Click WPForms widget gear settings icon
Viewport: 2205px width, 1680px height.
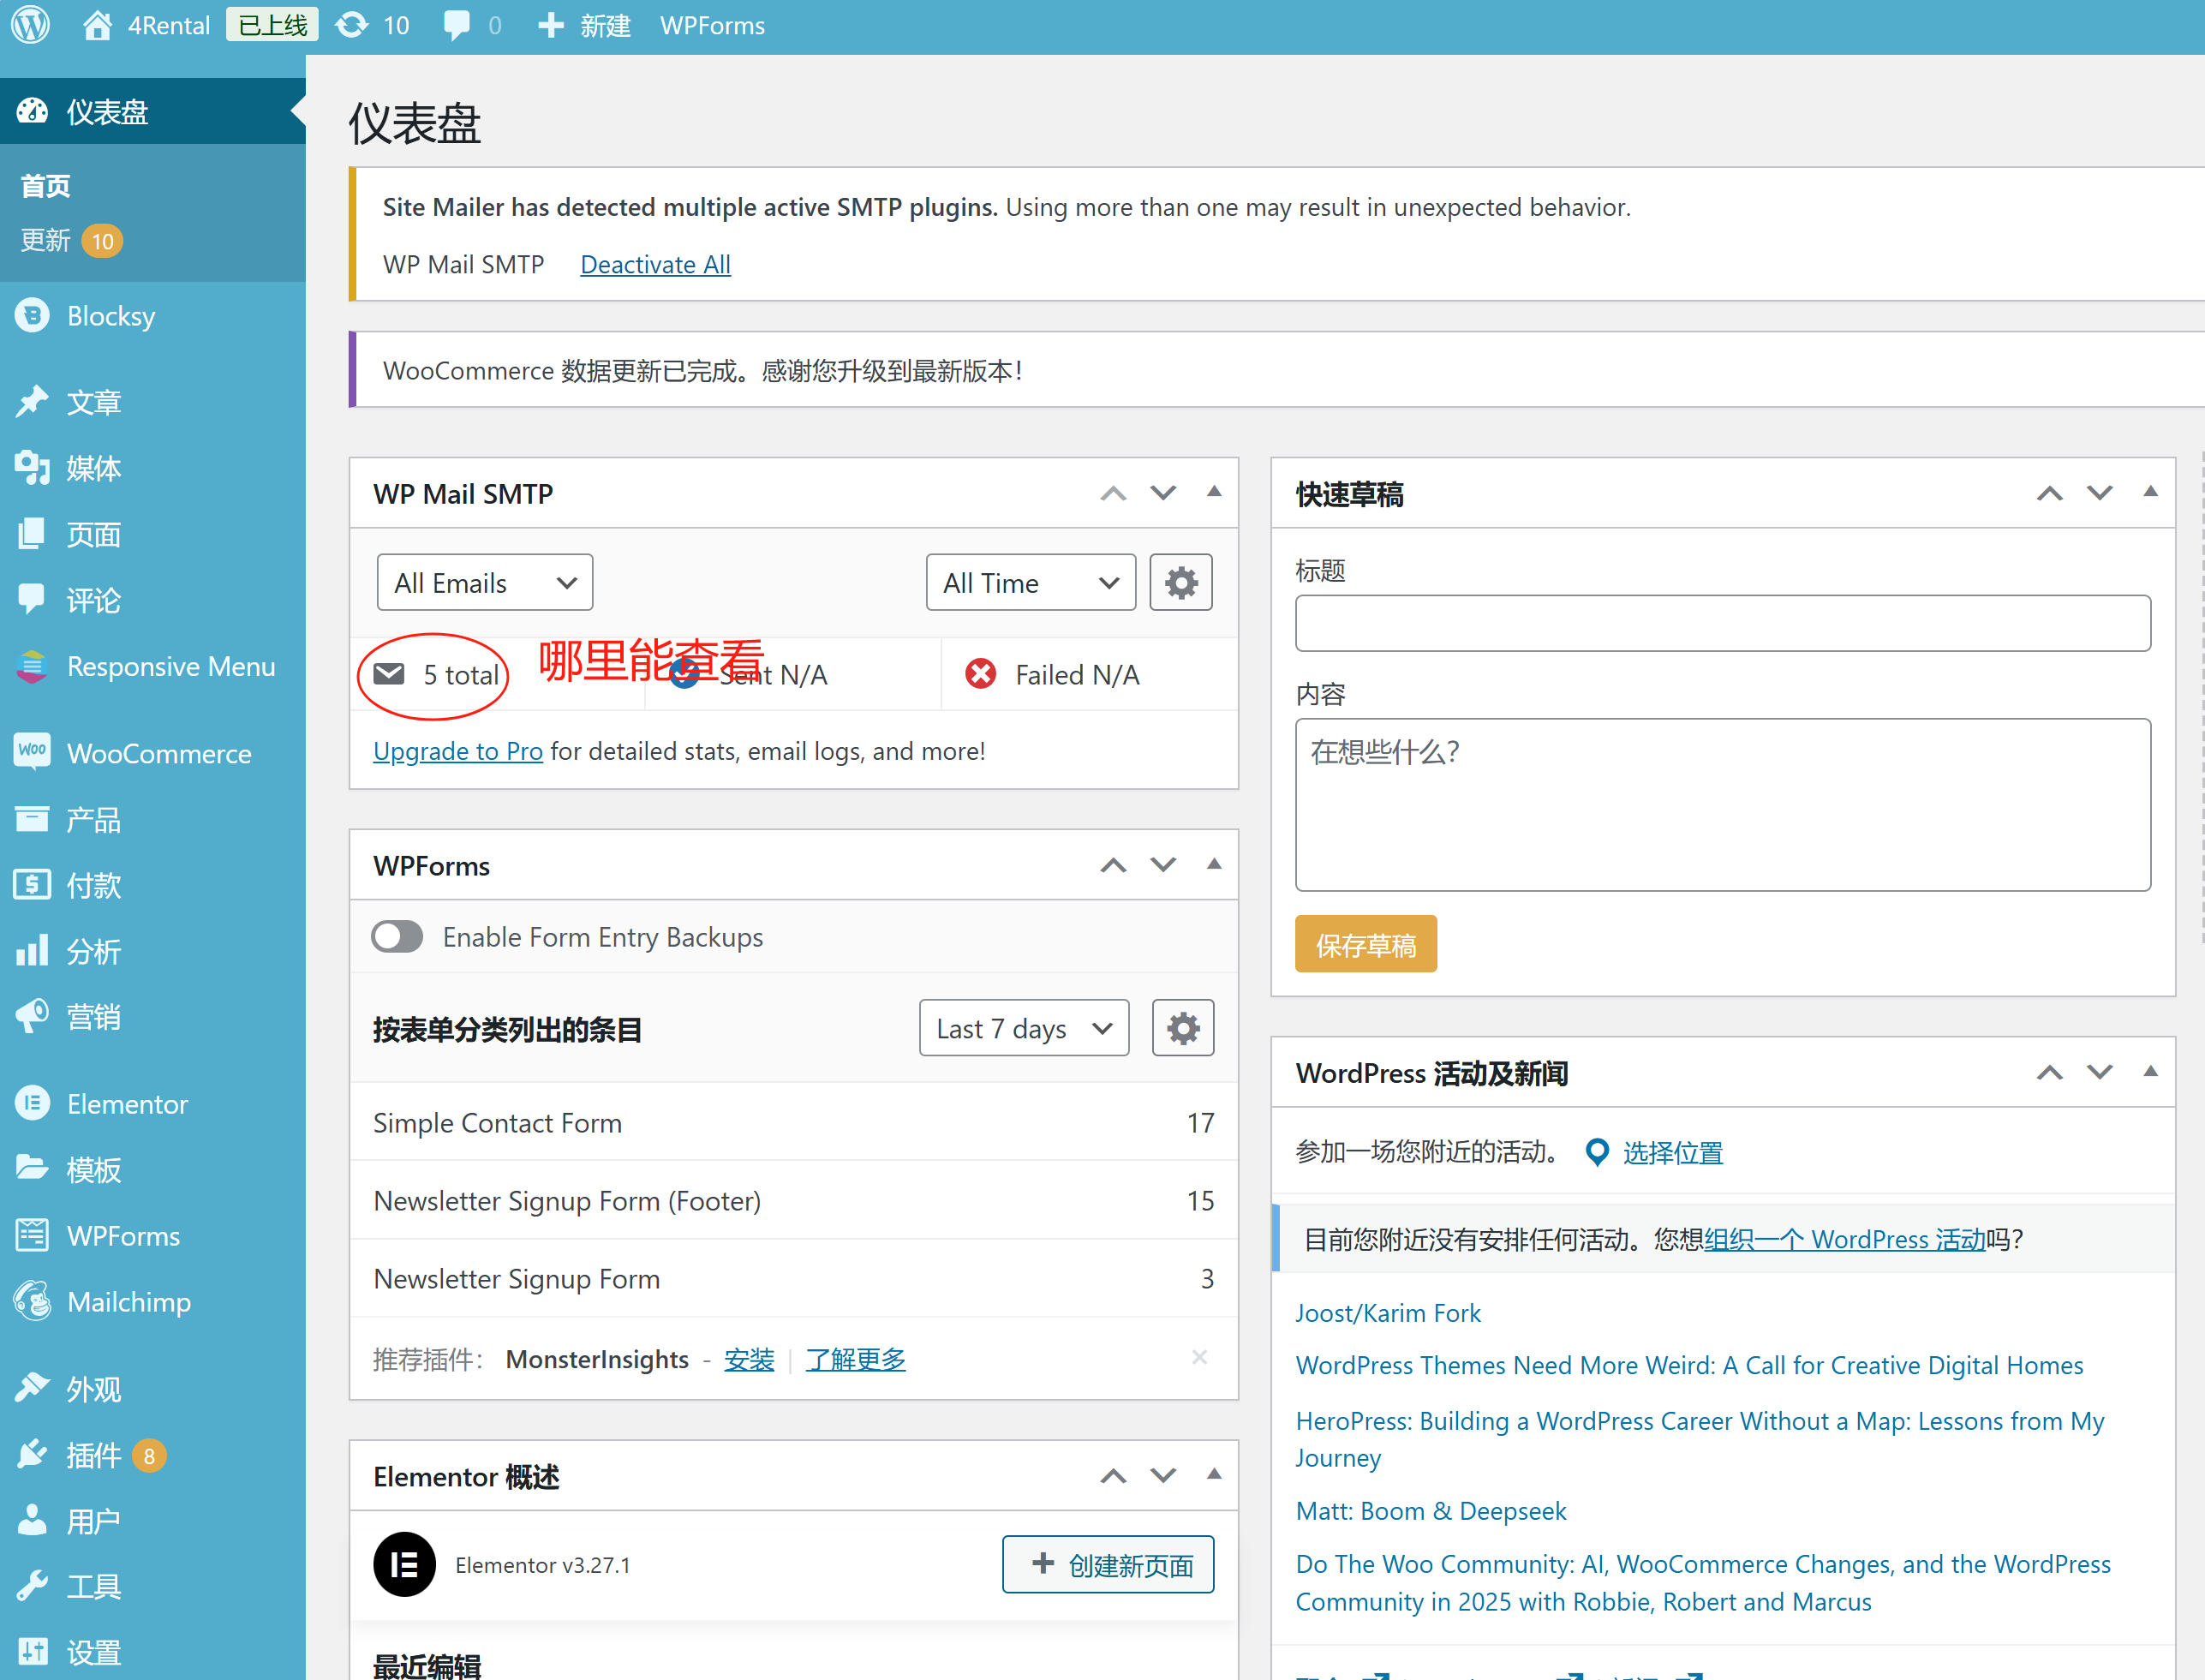pos(1183,1028)
